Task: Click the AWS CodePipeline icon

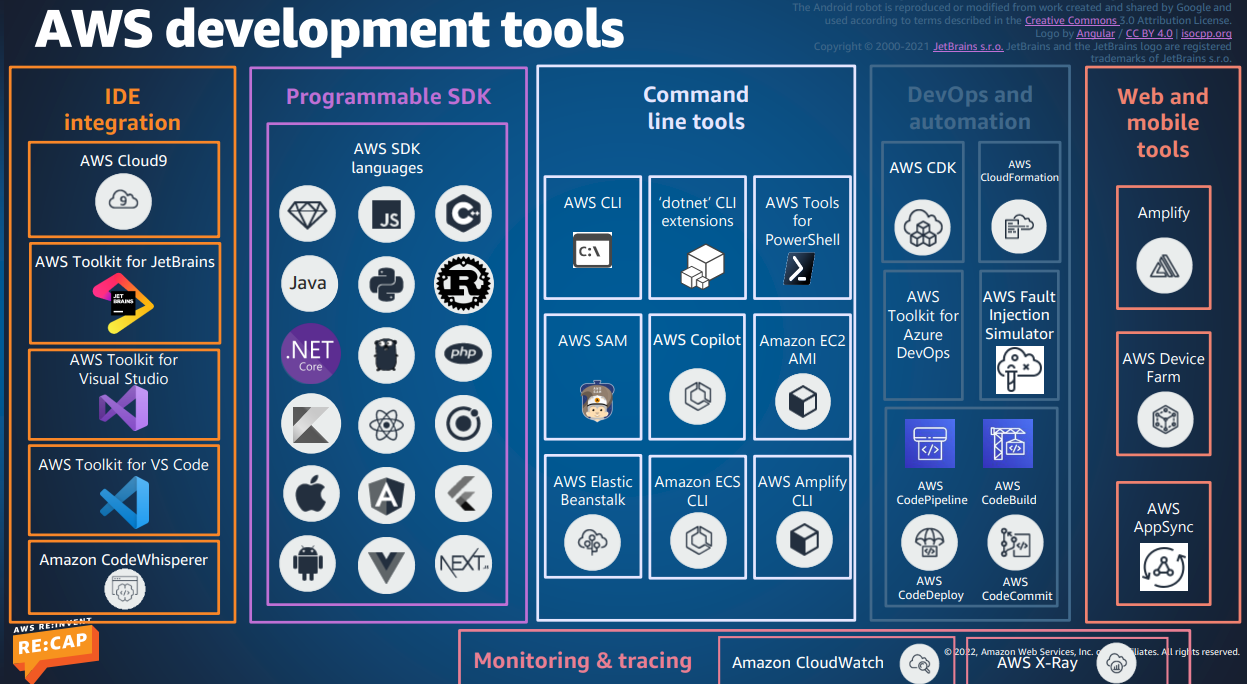Action: pos(930,443)
